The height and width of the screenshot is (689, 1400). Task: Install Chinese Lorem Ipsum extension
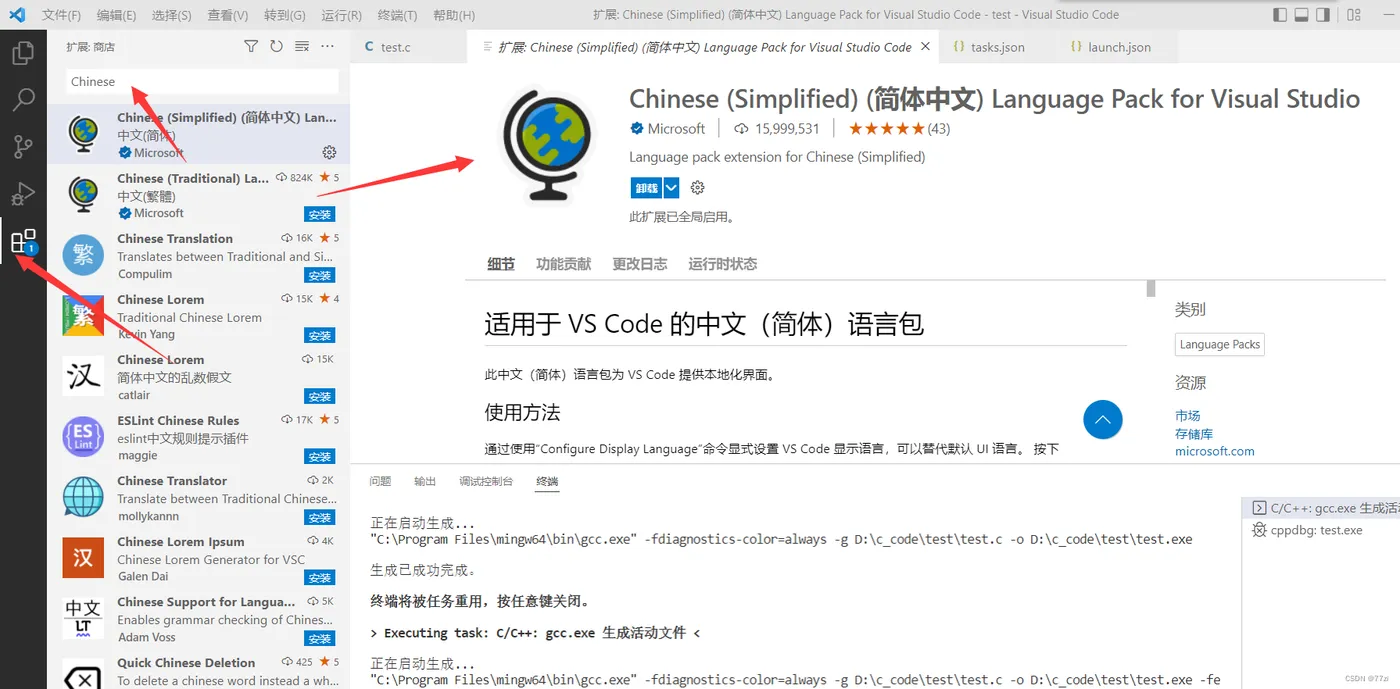point(320,577)
